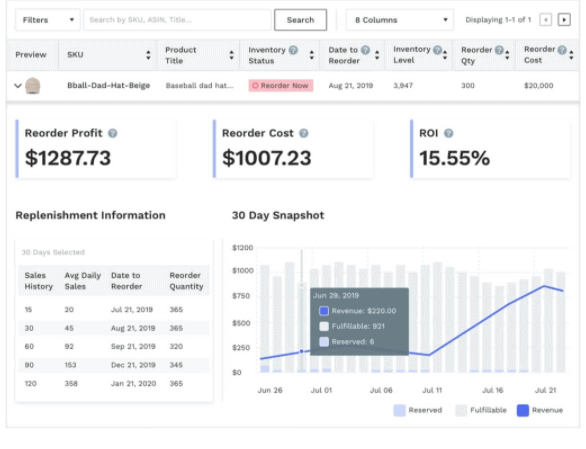Sort the table by Product Title
The width and height of the screenshot is (586, 449).
(x=231, y=55)
